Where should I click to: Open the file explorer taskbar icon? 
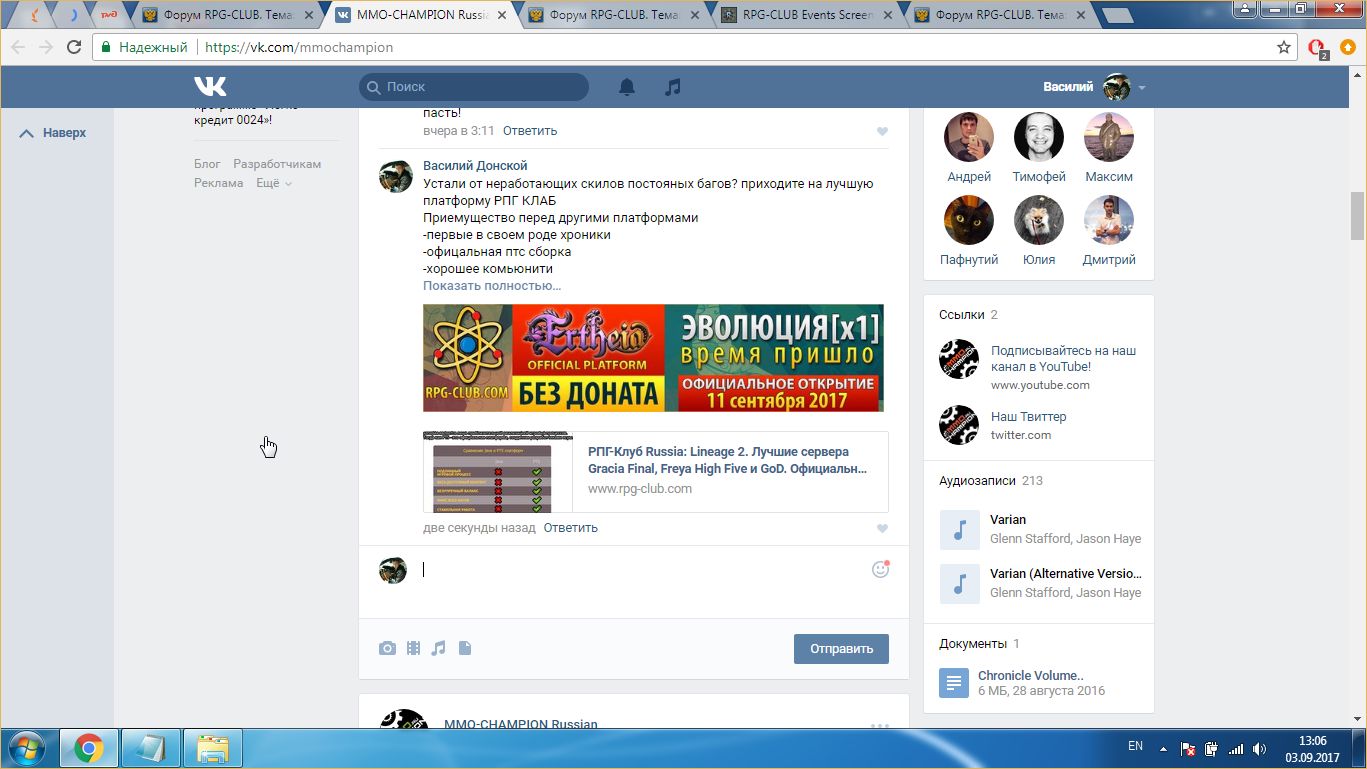(x=213, y=748)
